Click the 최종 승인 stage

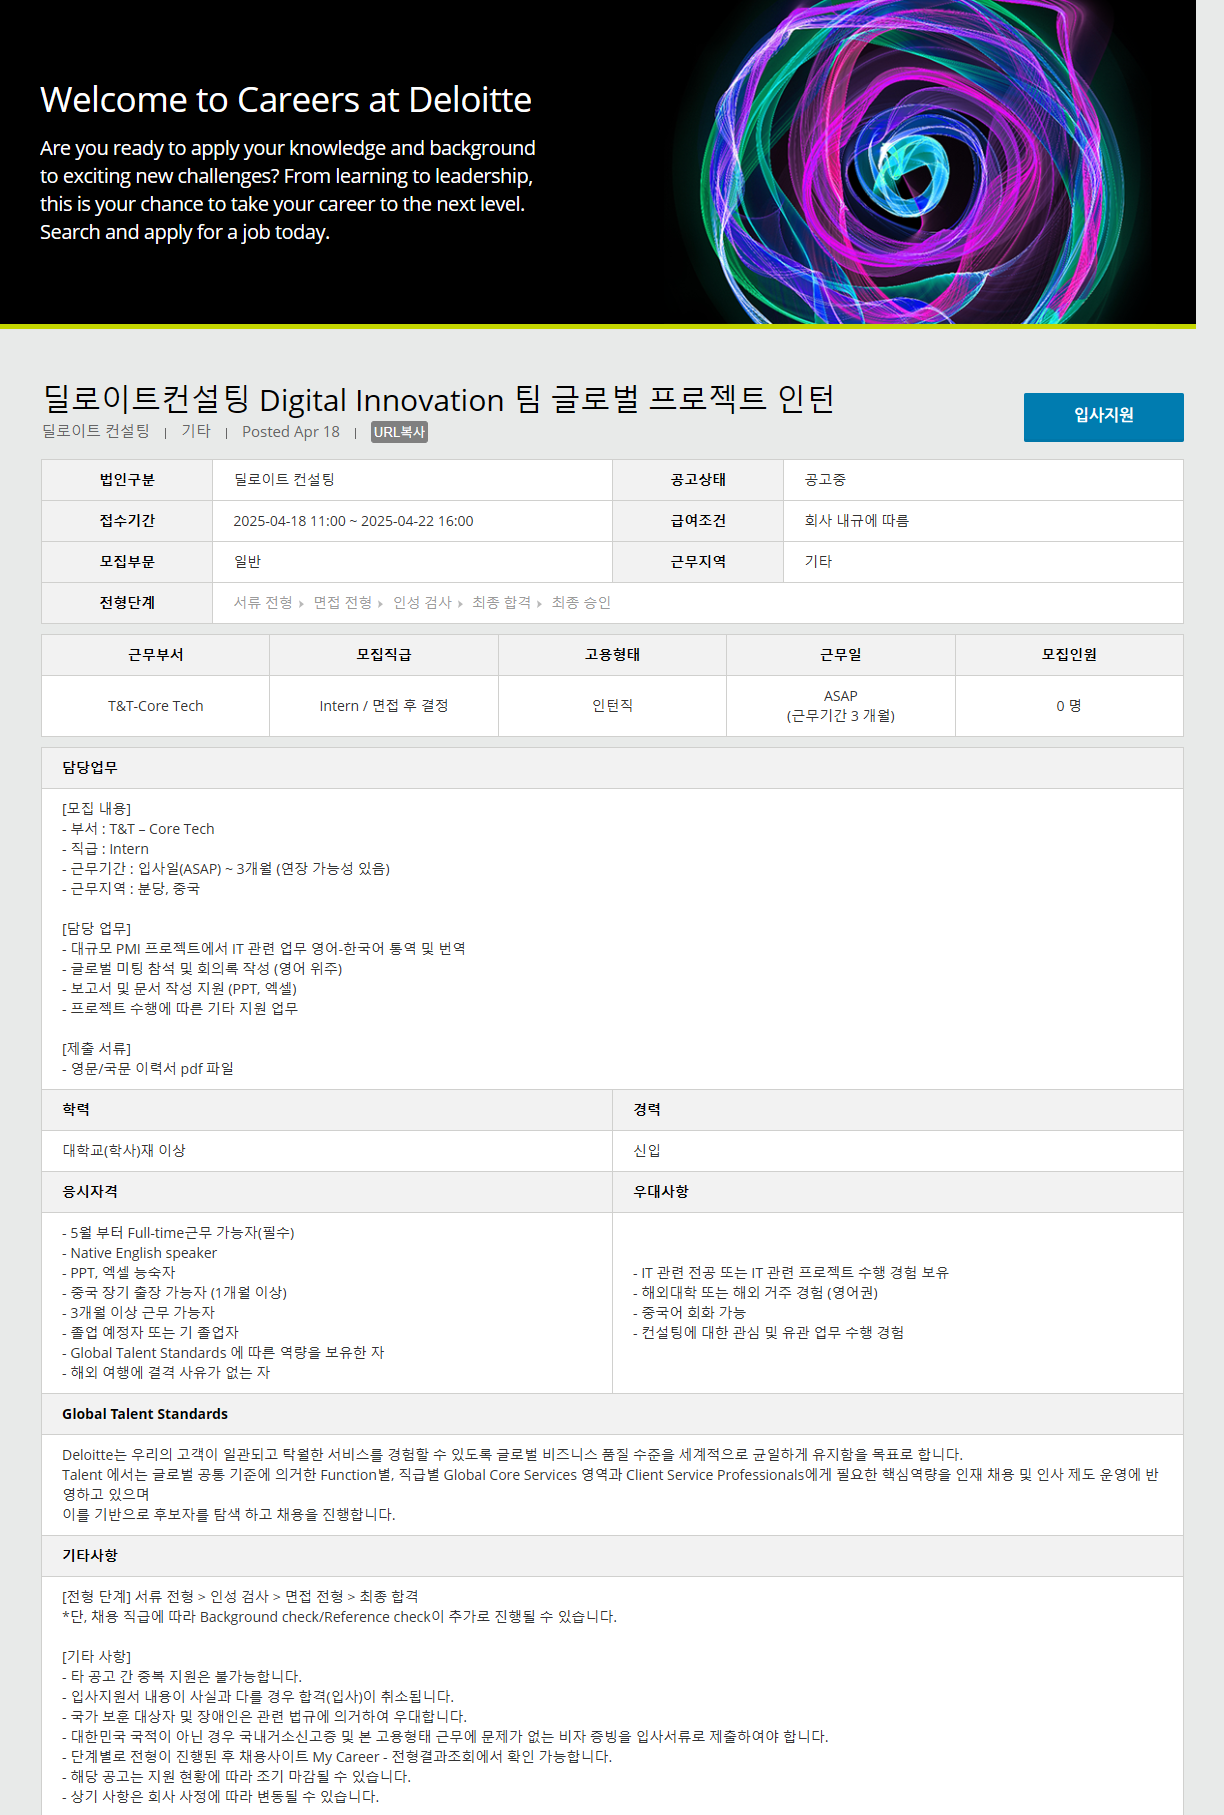coord(581,603)
